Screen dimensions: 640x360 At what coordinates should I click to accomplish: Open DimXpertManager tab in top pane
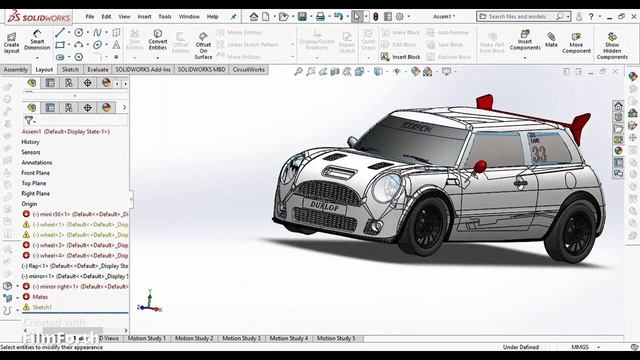(87, 83)
